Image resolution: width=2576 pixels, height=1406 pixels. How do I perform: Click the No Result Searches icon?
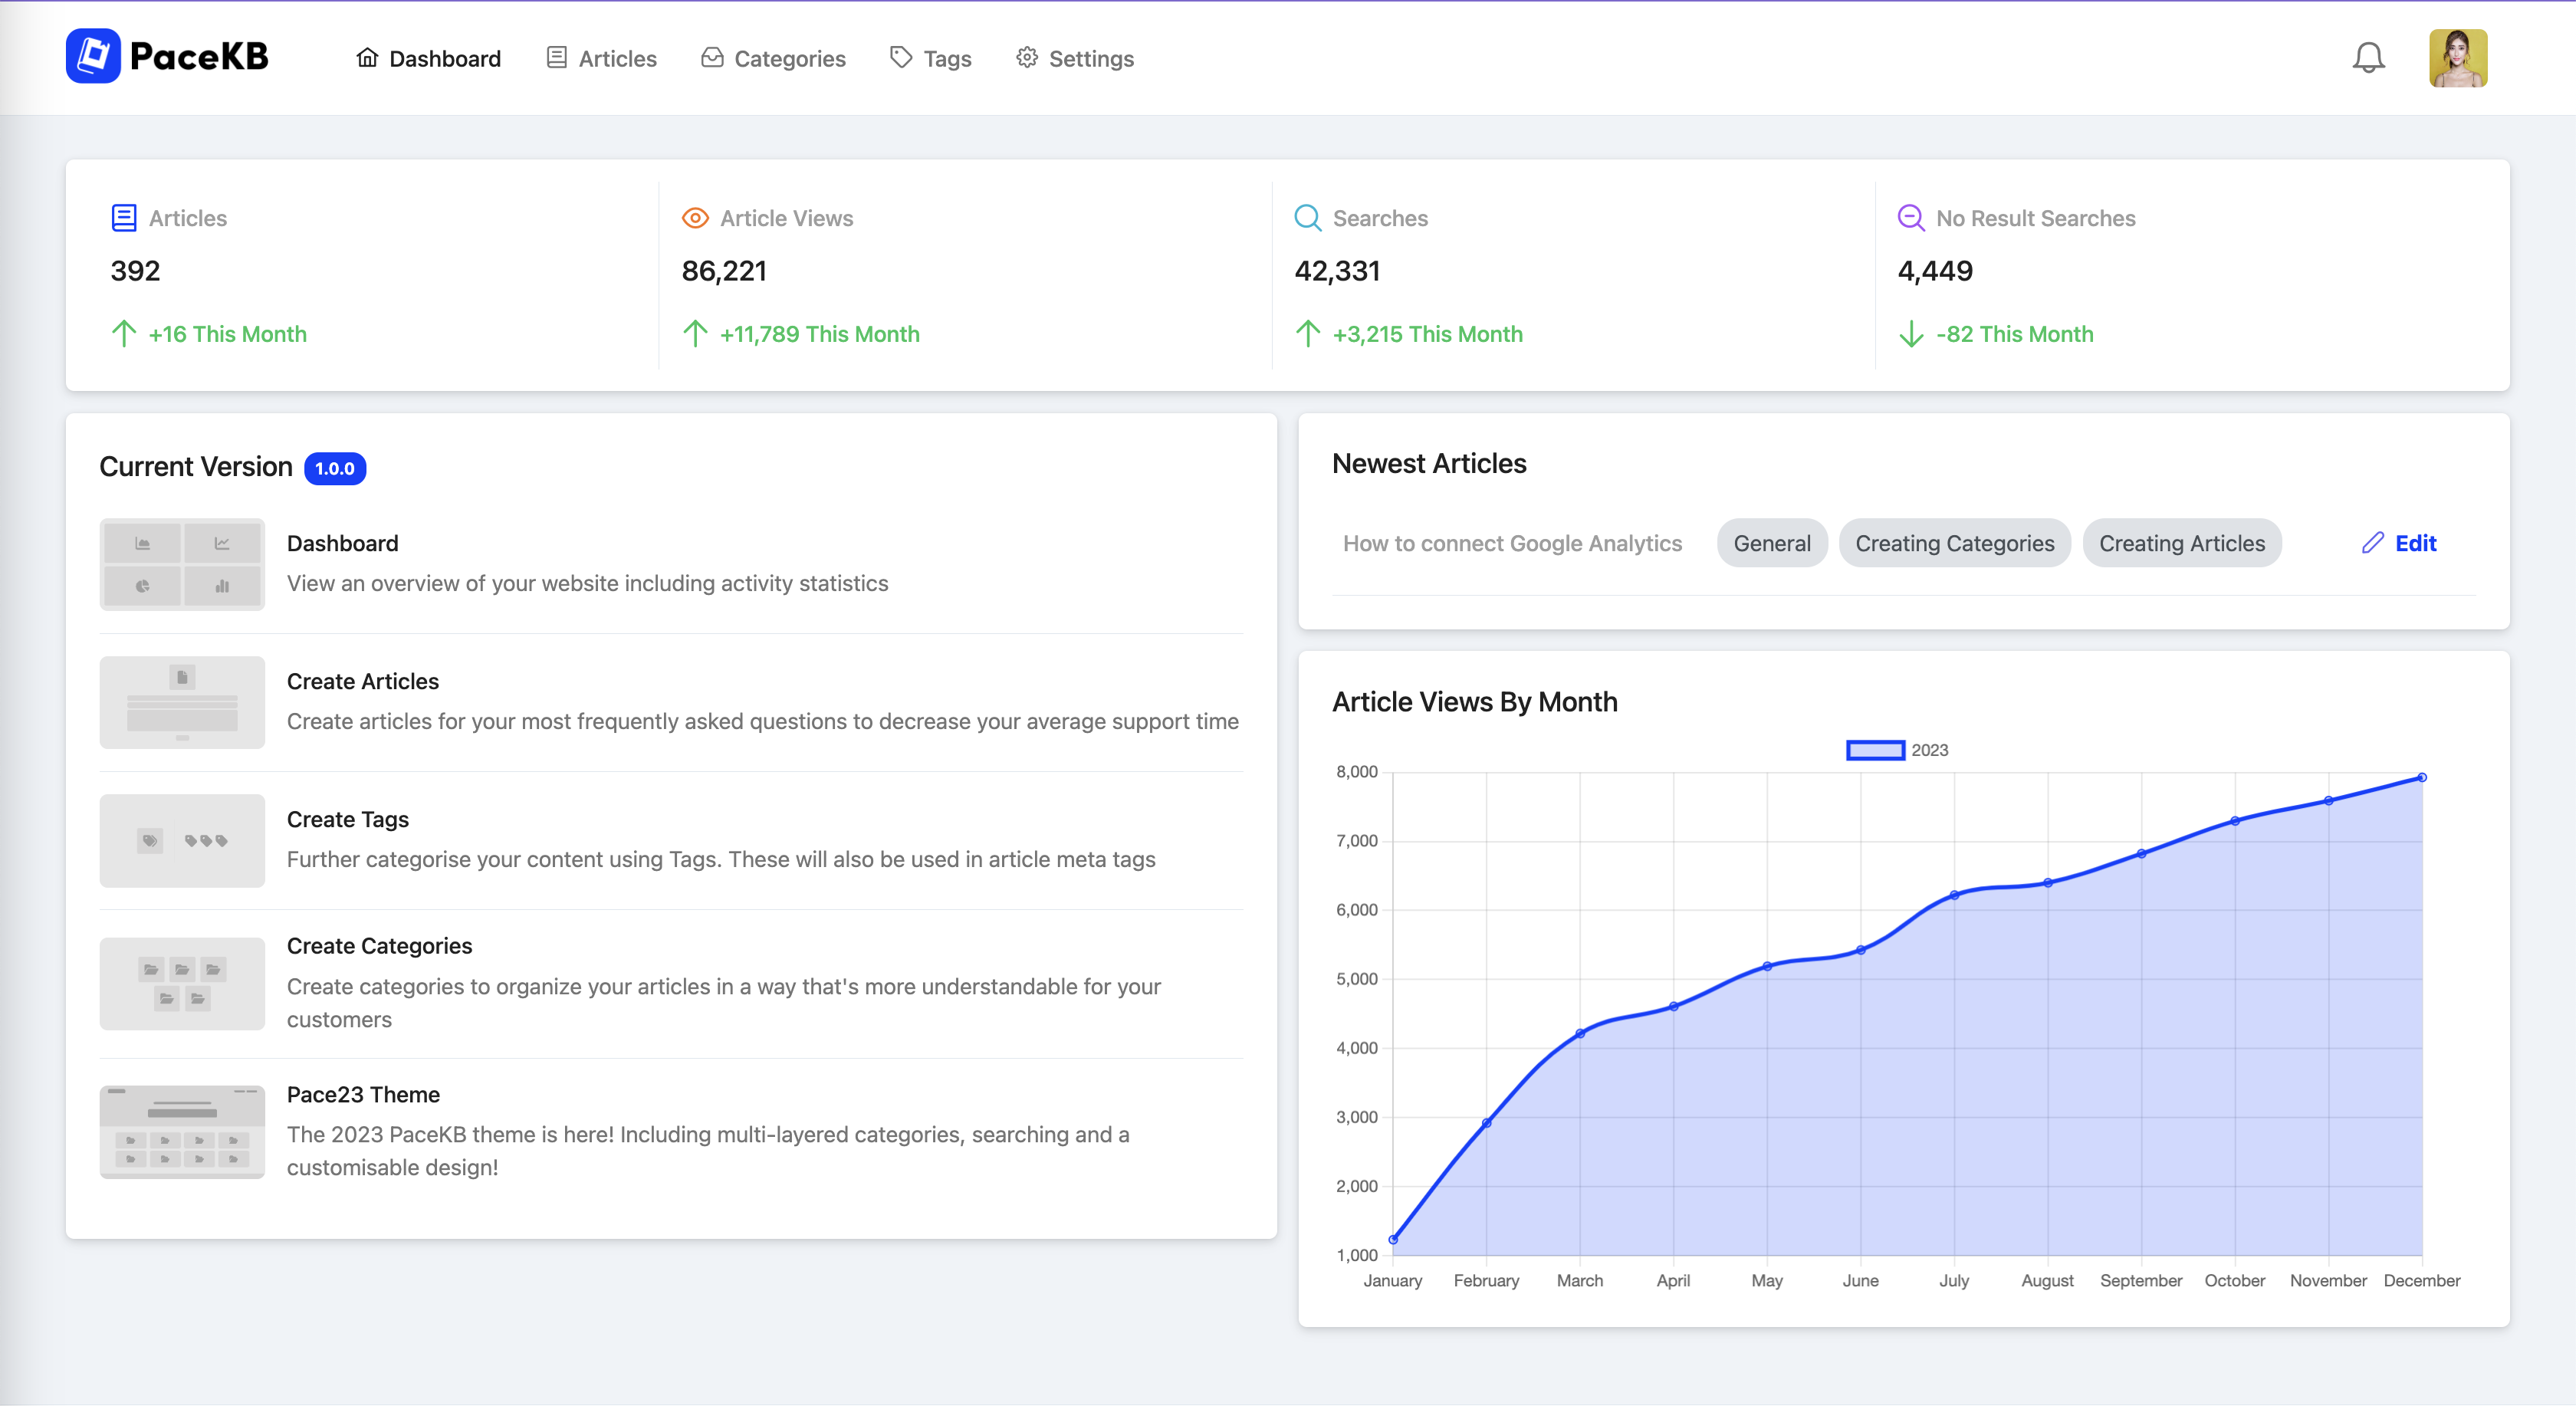click(1910, 218)
